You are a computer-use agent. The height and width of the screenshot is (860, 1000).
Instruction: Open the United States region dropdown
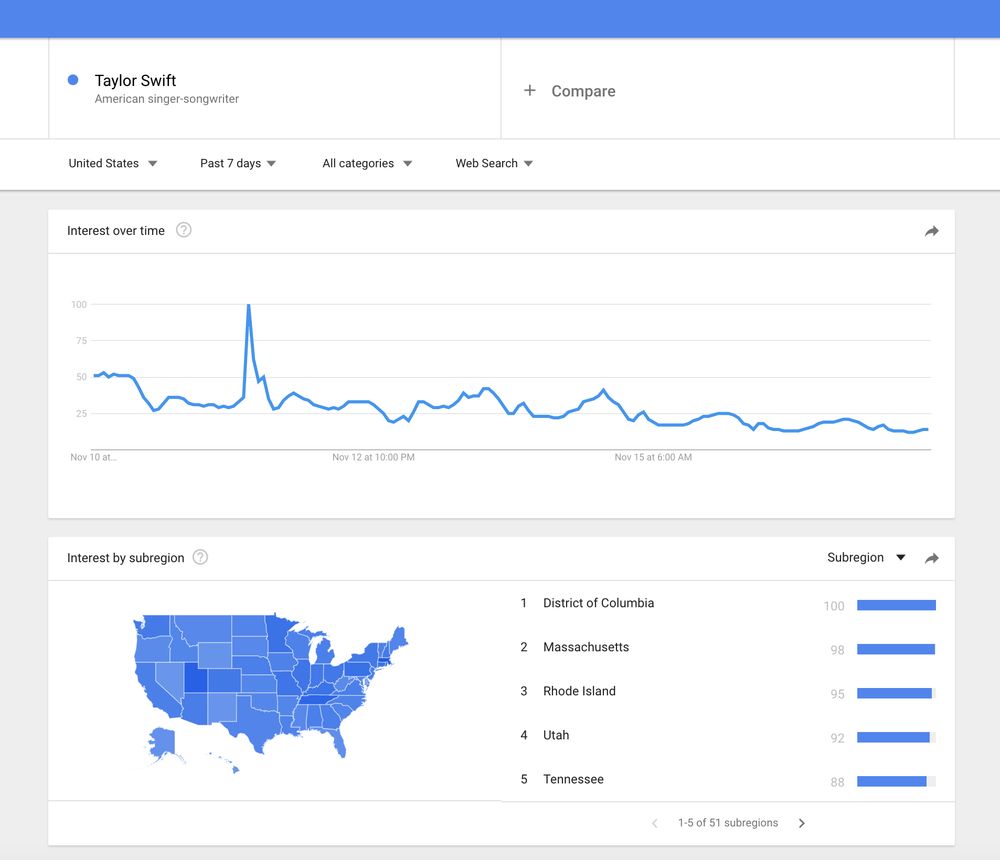(x=112, y=163)
